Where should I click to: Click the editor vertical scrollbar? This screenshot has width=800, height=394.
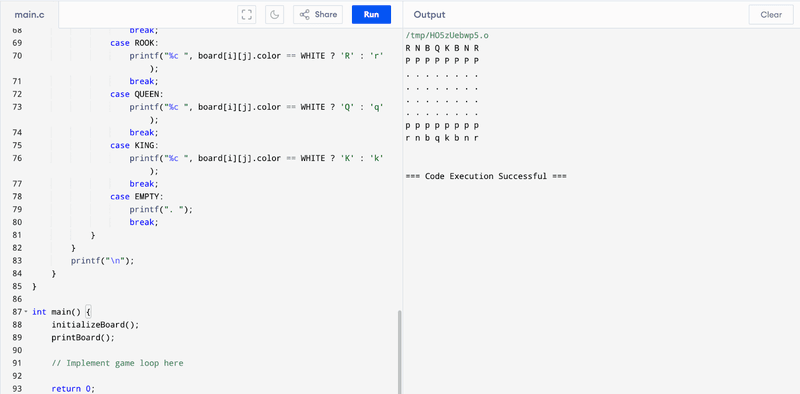399,352
